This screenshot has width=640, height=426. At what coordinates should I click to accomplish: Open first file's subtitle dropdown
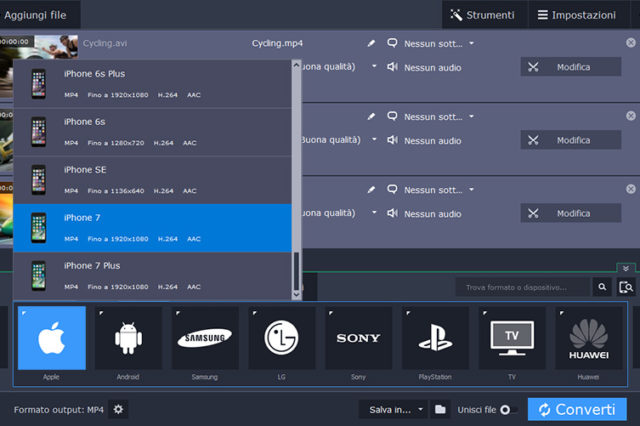pyautogui.click(x=471, y=44)
